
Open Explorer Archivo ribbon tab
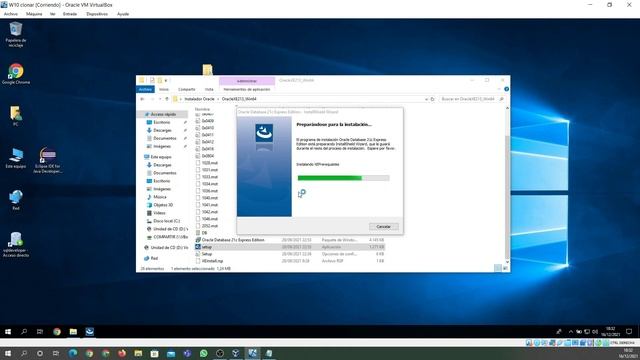[x=145, y=89]
